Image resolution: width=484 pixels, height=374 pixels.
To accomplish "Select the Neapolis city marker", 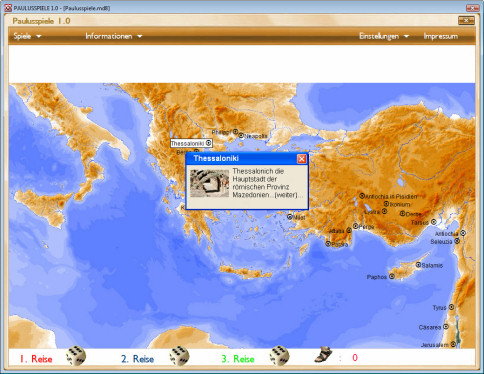I will [241, 136].
